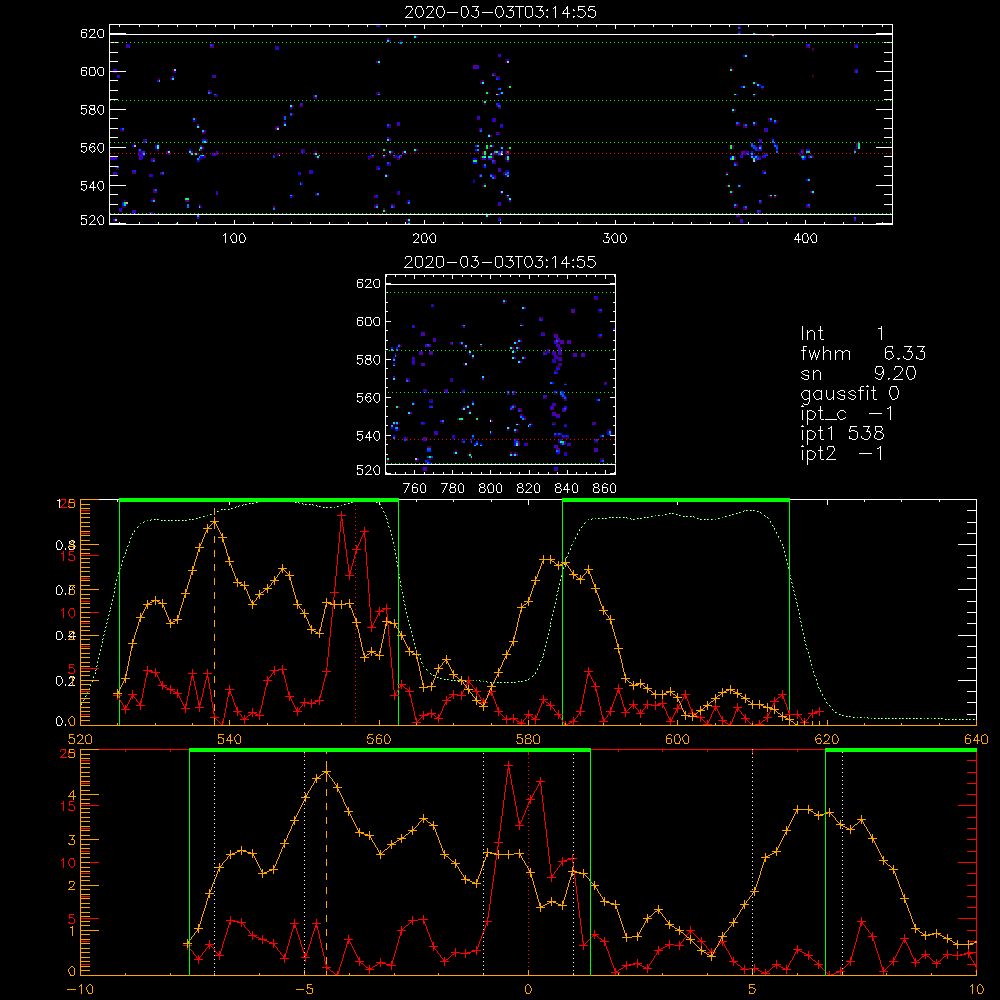Select the 'ipt1 538' readout
Image resolution: width=1000 pixels, height=1000 pixels.
click(x=842, y=434)
